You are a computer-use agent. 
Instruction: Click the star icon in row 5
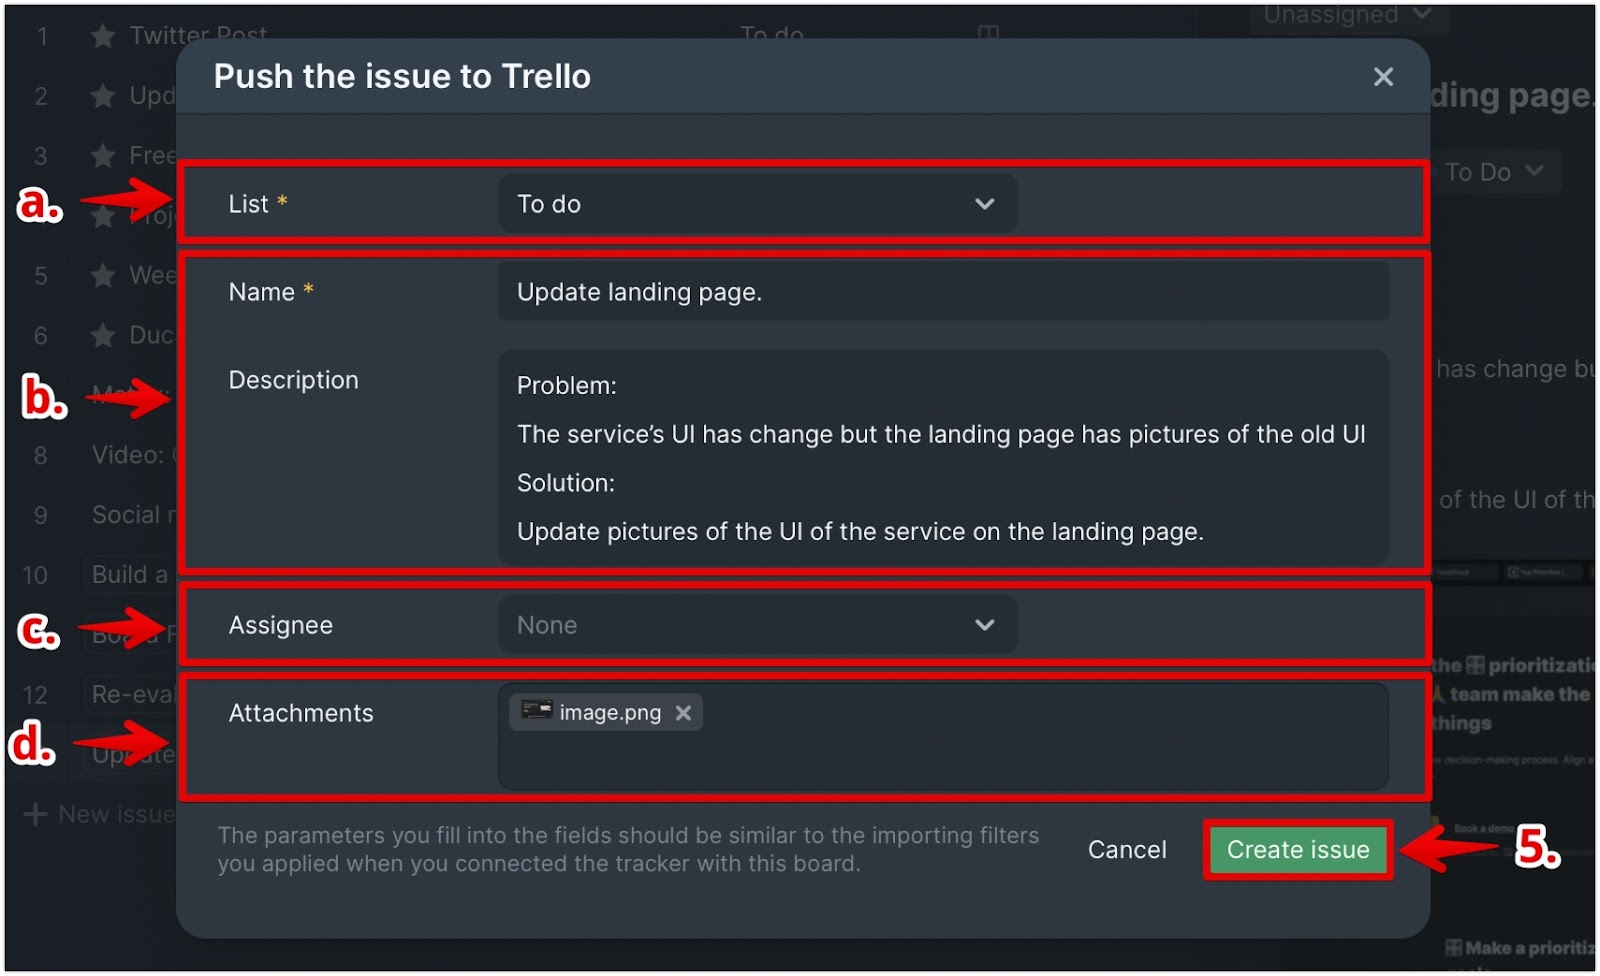[x=102, y=275]
